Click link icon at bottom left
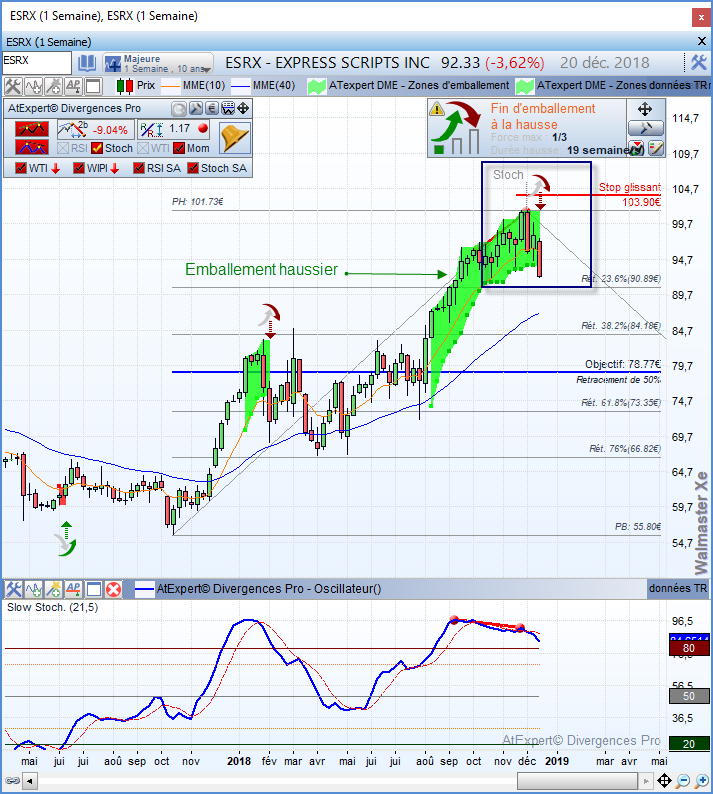The image size is (713, 794). coord(12,780)
